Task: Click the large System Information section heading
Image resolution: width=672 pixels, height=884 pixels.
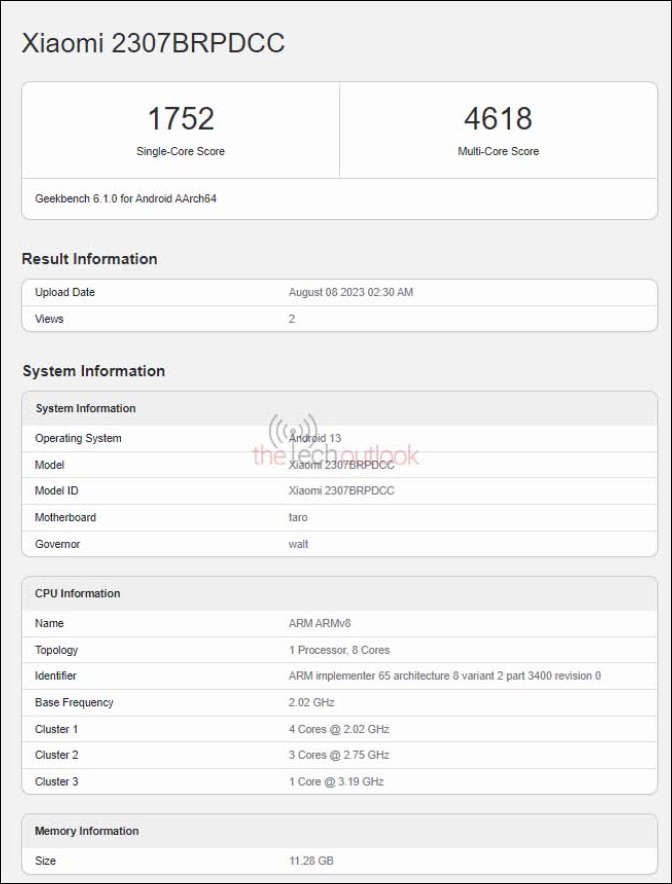Action: [x=94, y=371]
